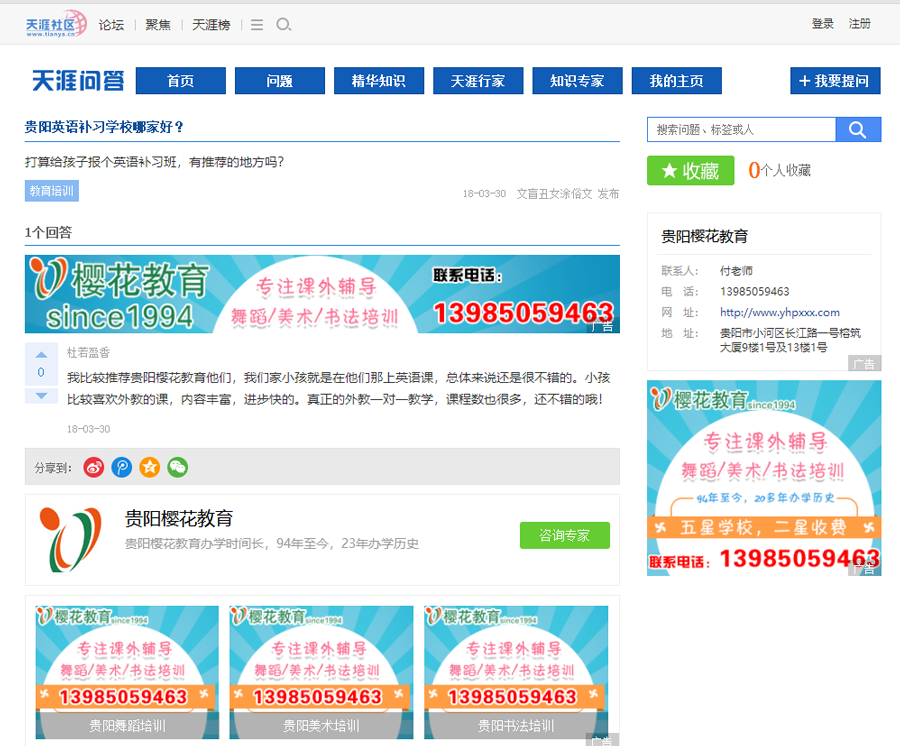Focus the 搜索问题、标签或人 search field
The width and height of the screenshot is (900, 746).
[x=741, y=130]
